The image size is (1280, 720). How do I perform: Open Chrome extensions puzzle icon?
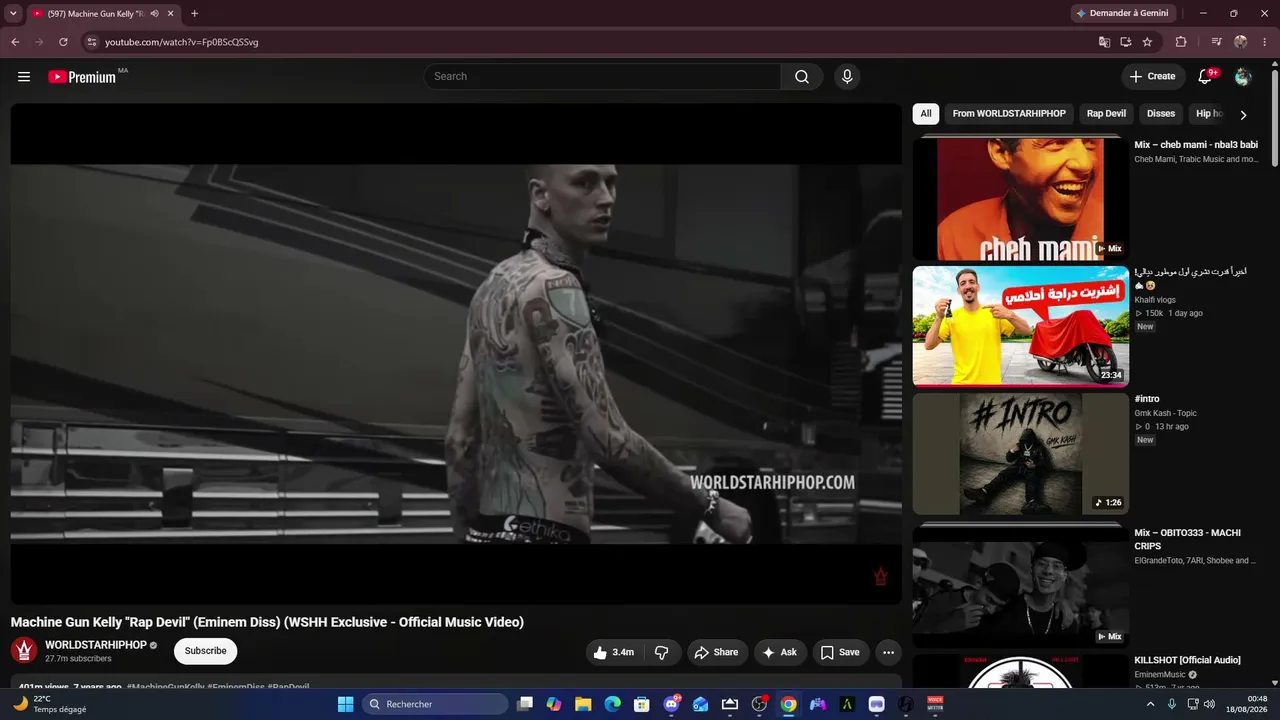(1181, 42)
